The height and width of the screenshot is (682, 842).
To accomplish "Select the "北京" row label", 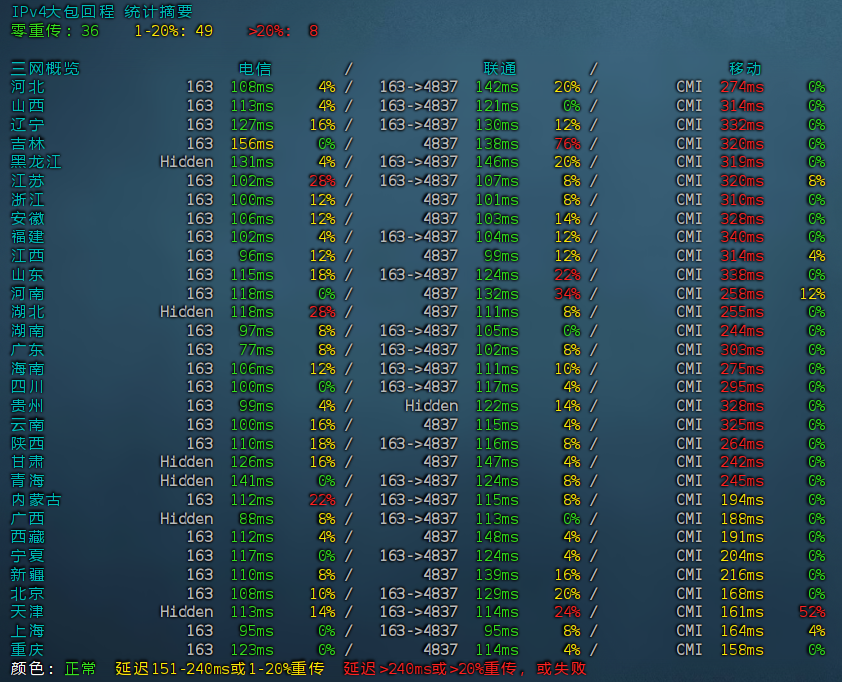I will (28, 593).
